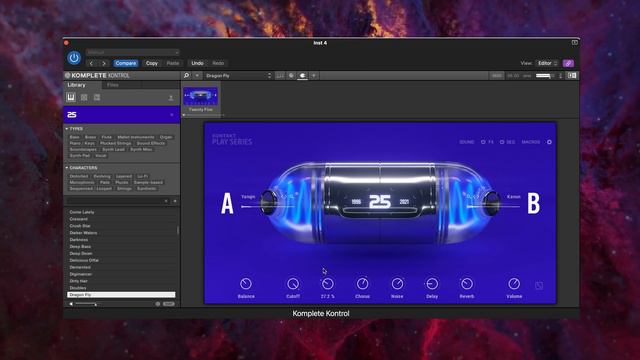Click the Delay knob
Screen dimensions: 640x360
[x=432, y=284]
